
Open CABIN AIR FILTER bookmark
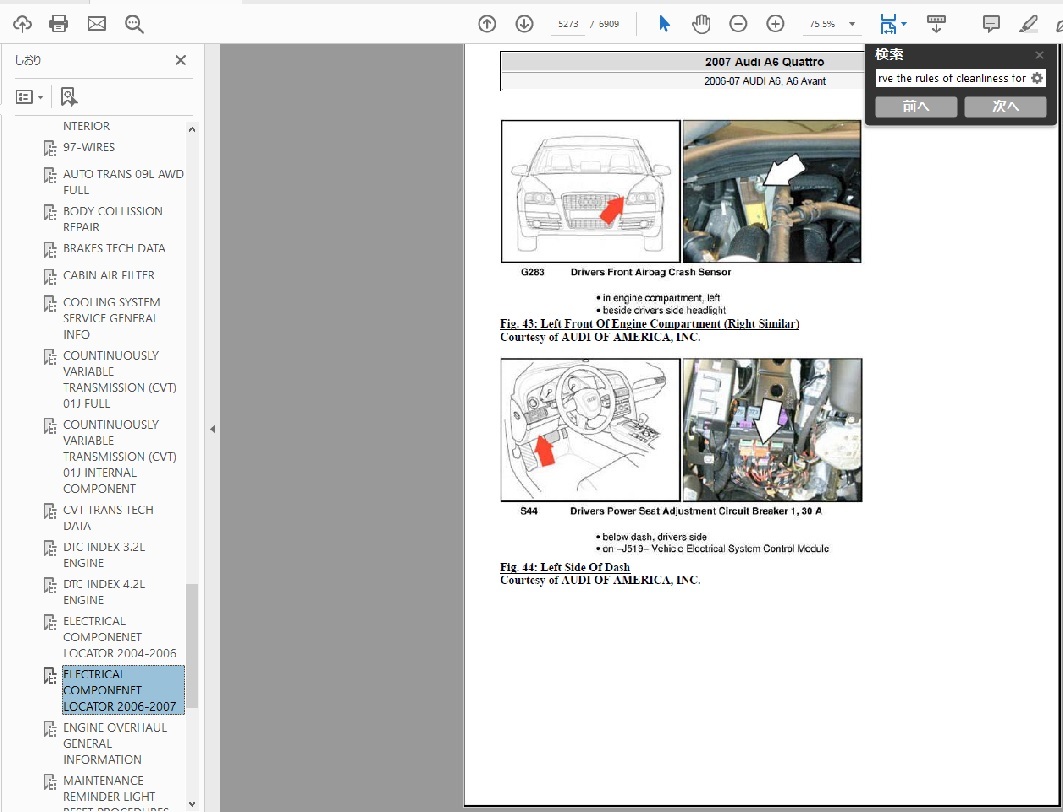tap(108, 275)
